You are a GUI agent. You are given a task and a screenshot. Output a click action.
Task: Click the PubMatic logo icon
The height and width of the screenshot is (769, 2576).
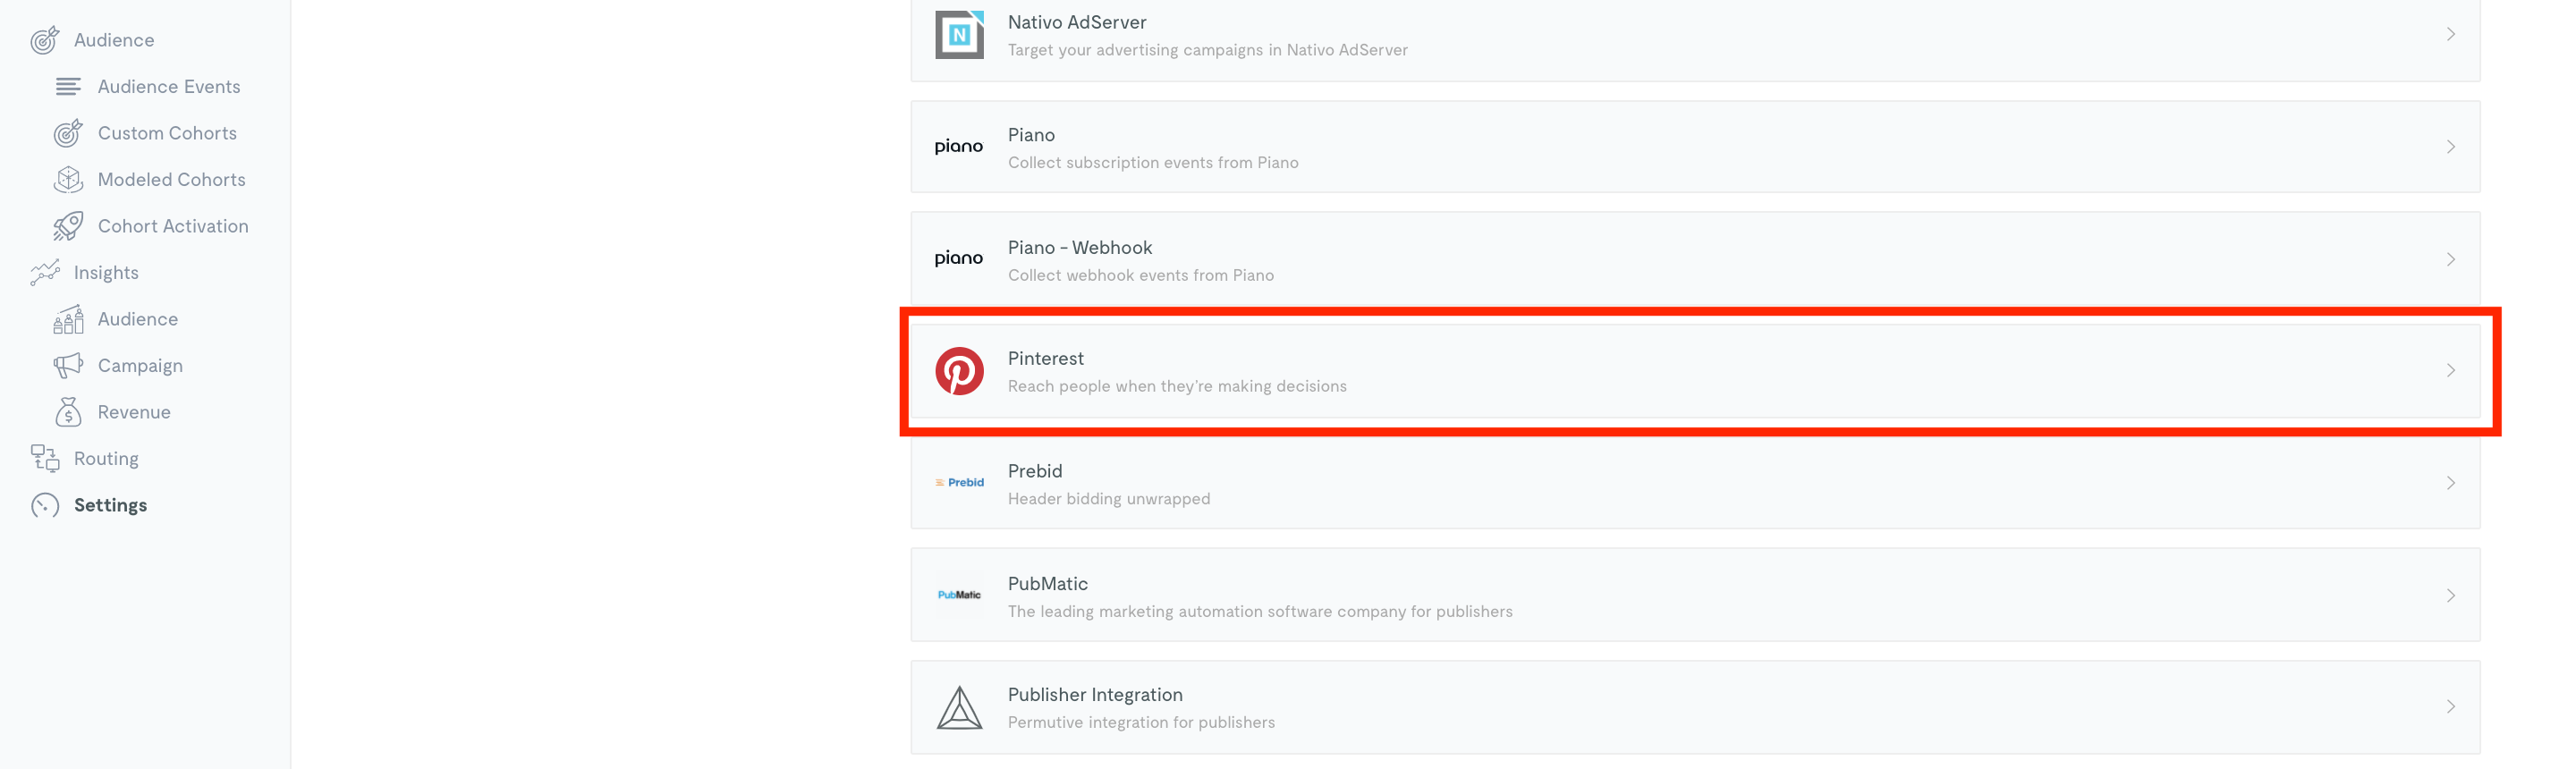coord(958,595)
